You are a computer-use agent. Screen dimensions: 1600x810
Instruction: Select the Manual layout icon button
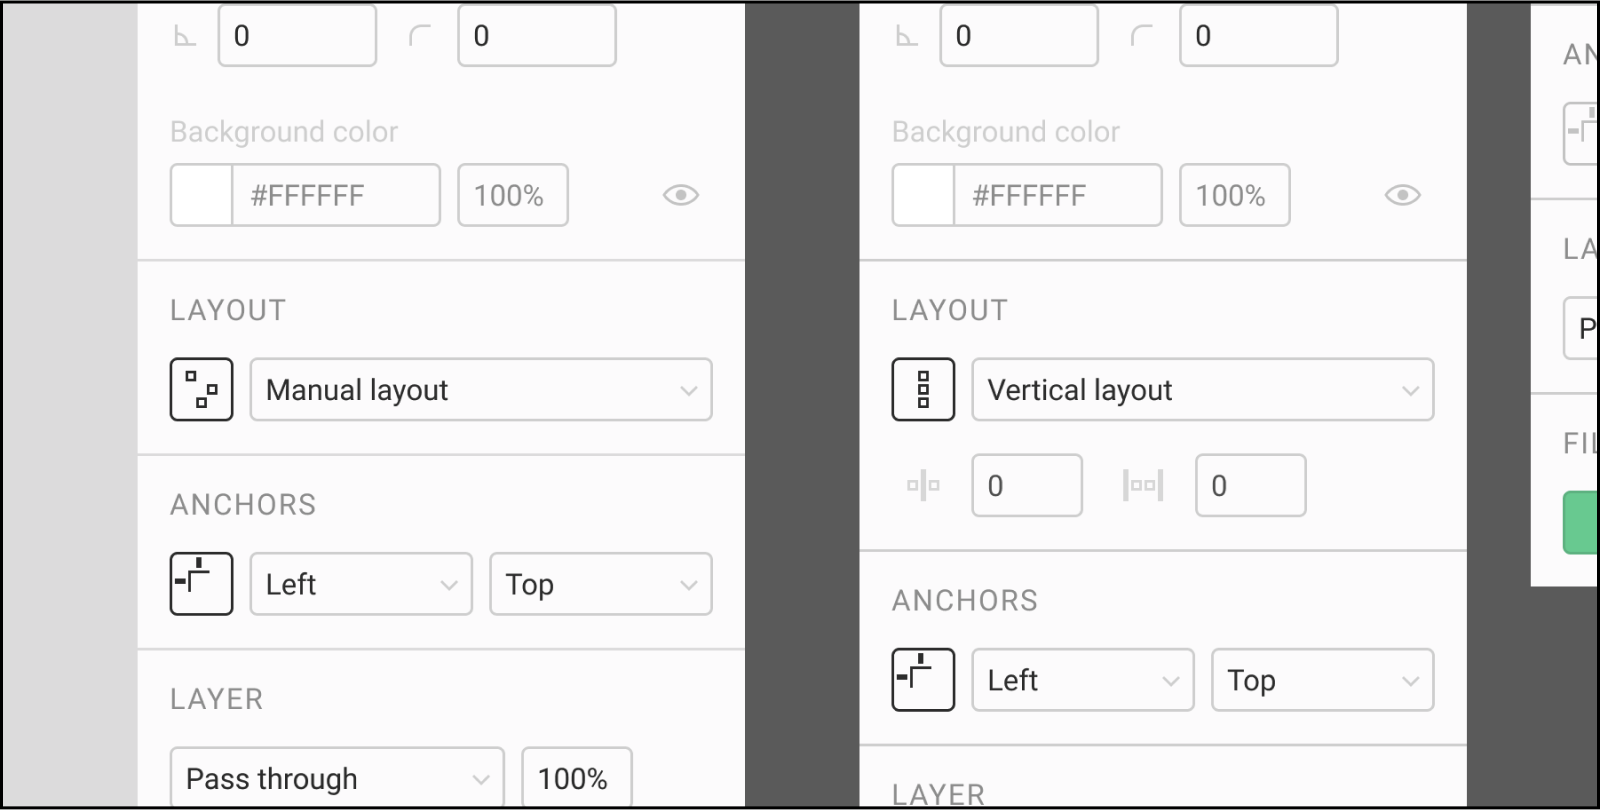[x=201, y=390]
